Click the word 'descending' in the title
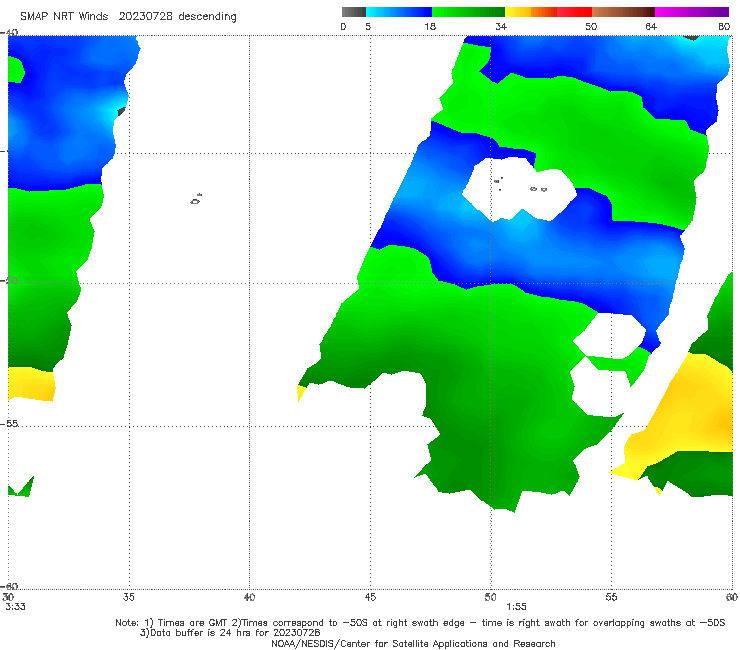Image resolution: width=740 pixels, height=650 pixels. 208,17
